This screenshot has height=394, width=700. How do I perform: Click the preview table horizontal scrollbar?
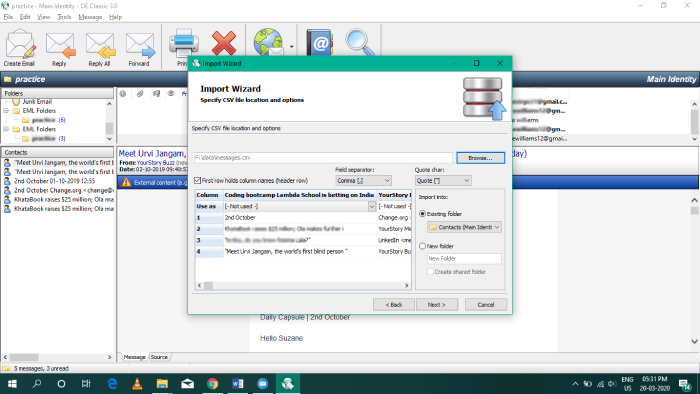click(303, 286)
